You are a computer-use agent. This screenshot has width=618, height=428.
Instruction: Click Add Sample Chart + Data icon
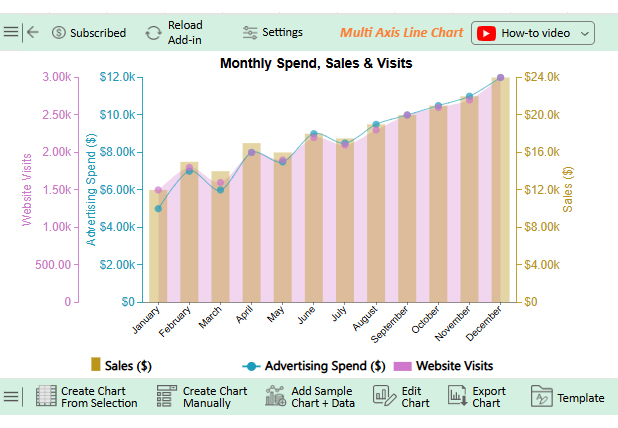[276, 396]
